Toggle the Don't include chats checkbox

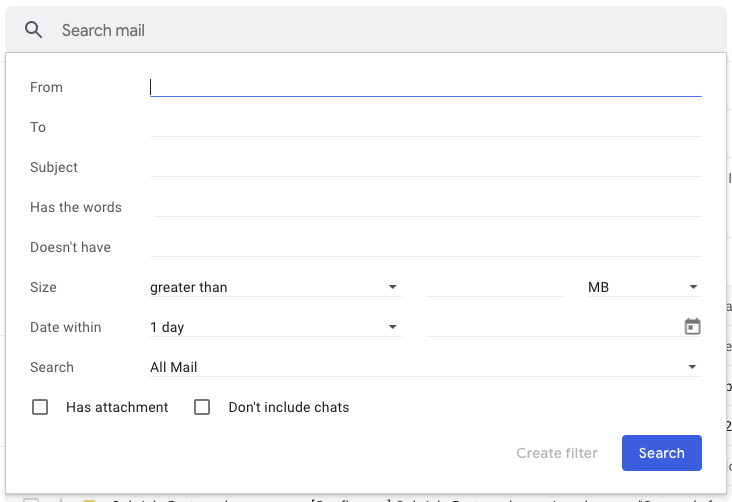(x=202, y=407)
